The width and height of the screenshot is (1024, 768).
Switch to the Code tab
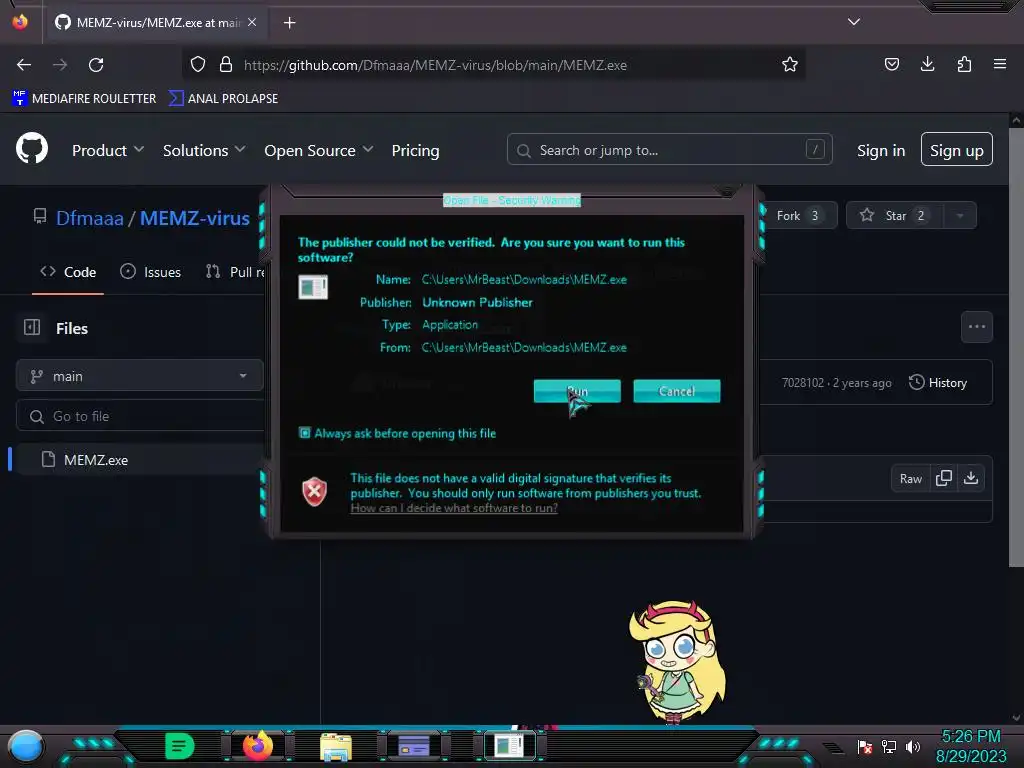(x=68, y=272)
